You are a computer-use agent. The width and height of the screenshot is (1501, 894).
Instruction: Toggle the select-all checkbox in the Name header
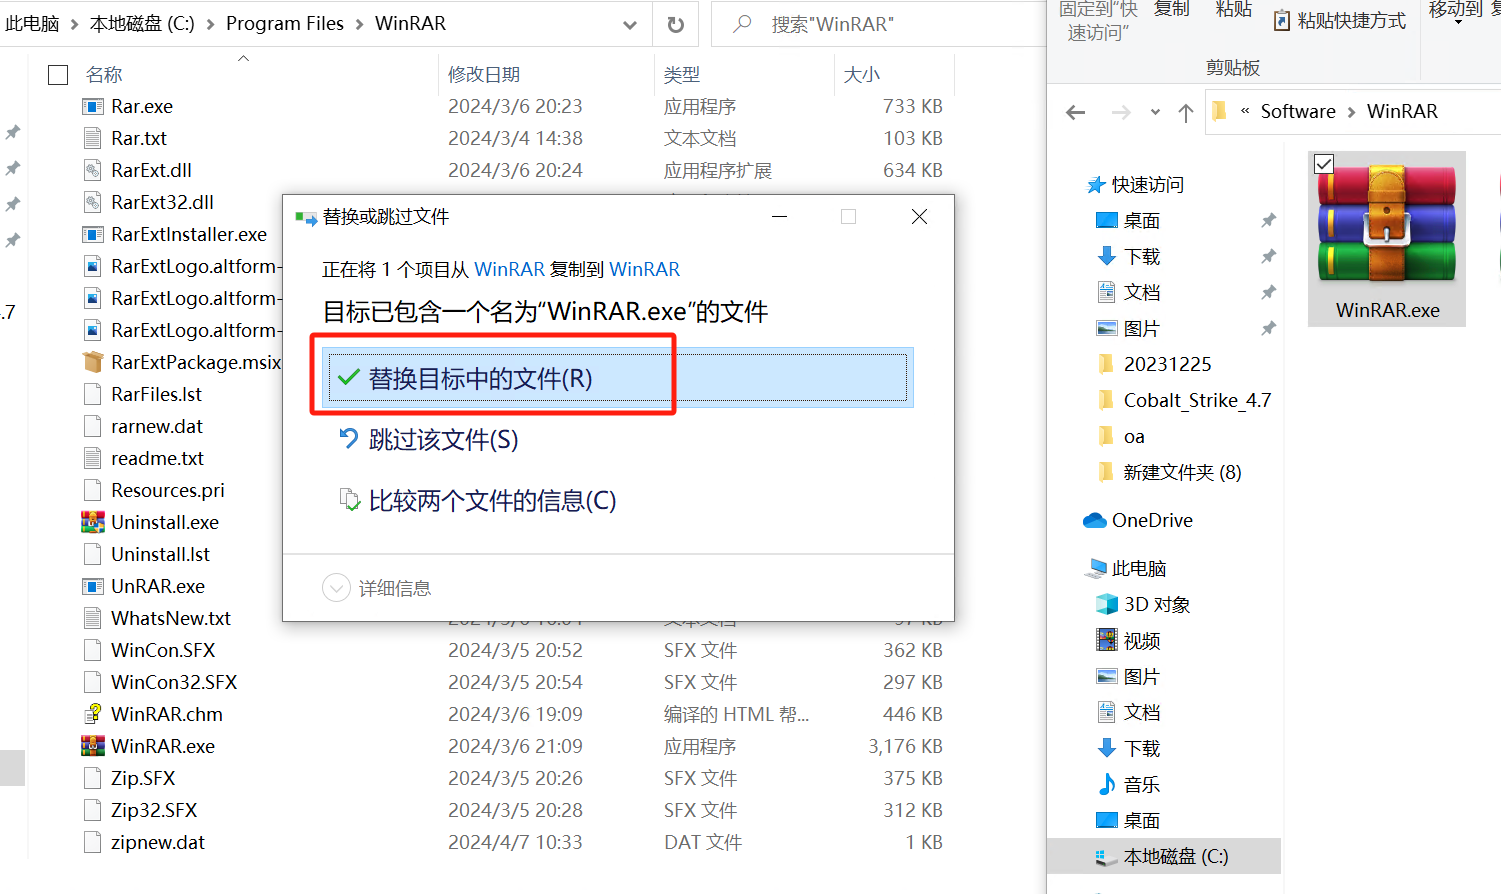click(x=58, y=75)
